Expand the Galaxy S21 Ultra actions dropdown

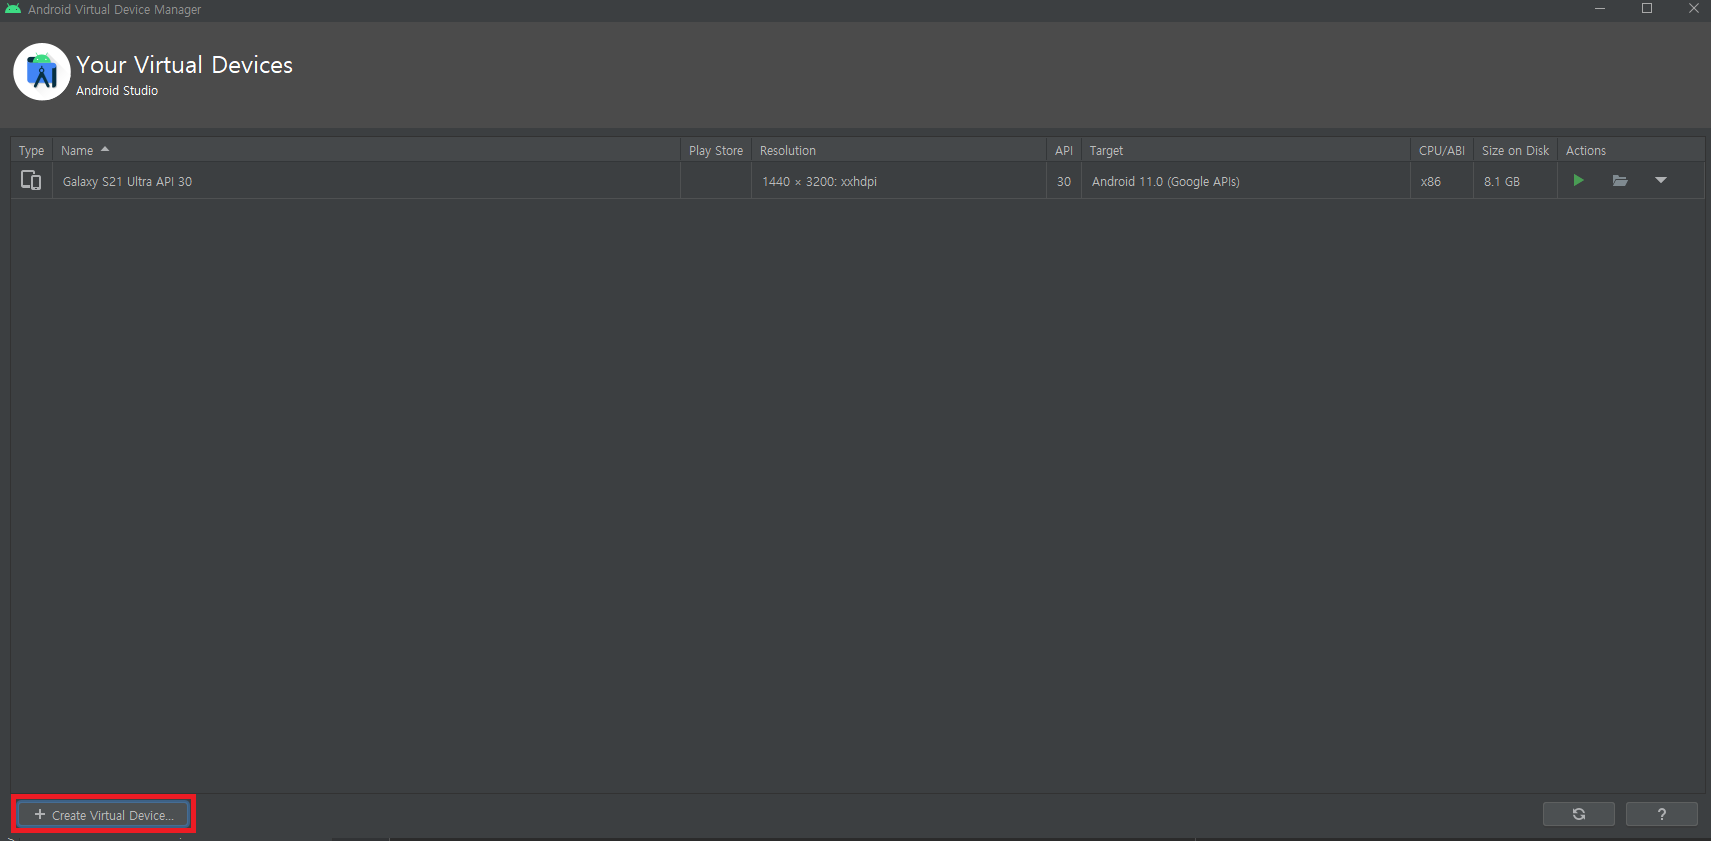coord(1661,181)
